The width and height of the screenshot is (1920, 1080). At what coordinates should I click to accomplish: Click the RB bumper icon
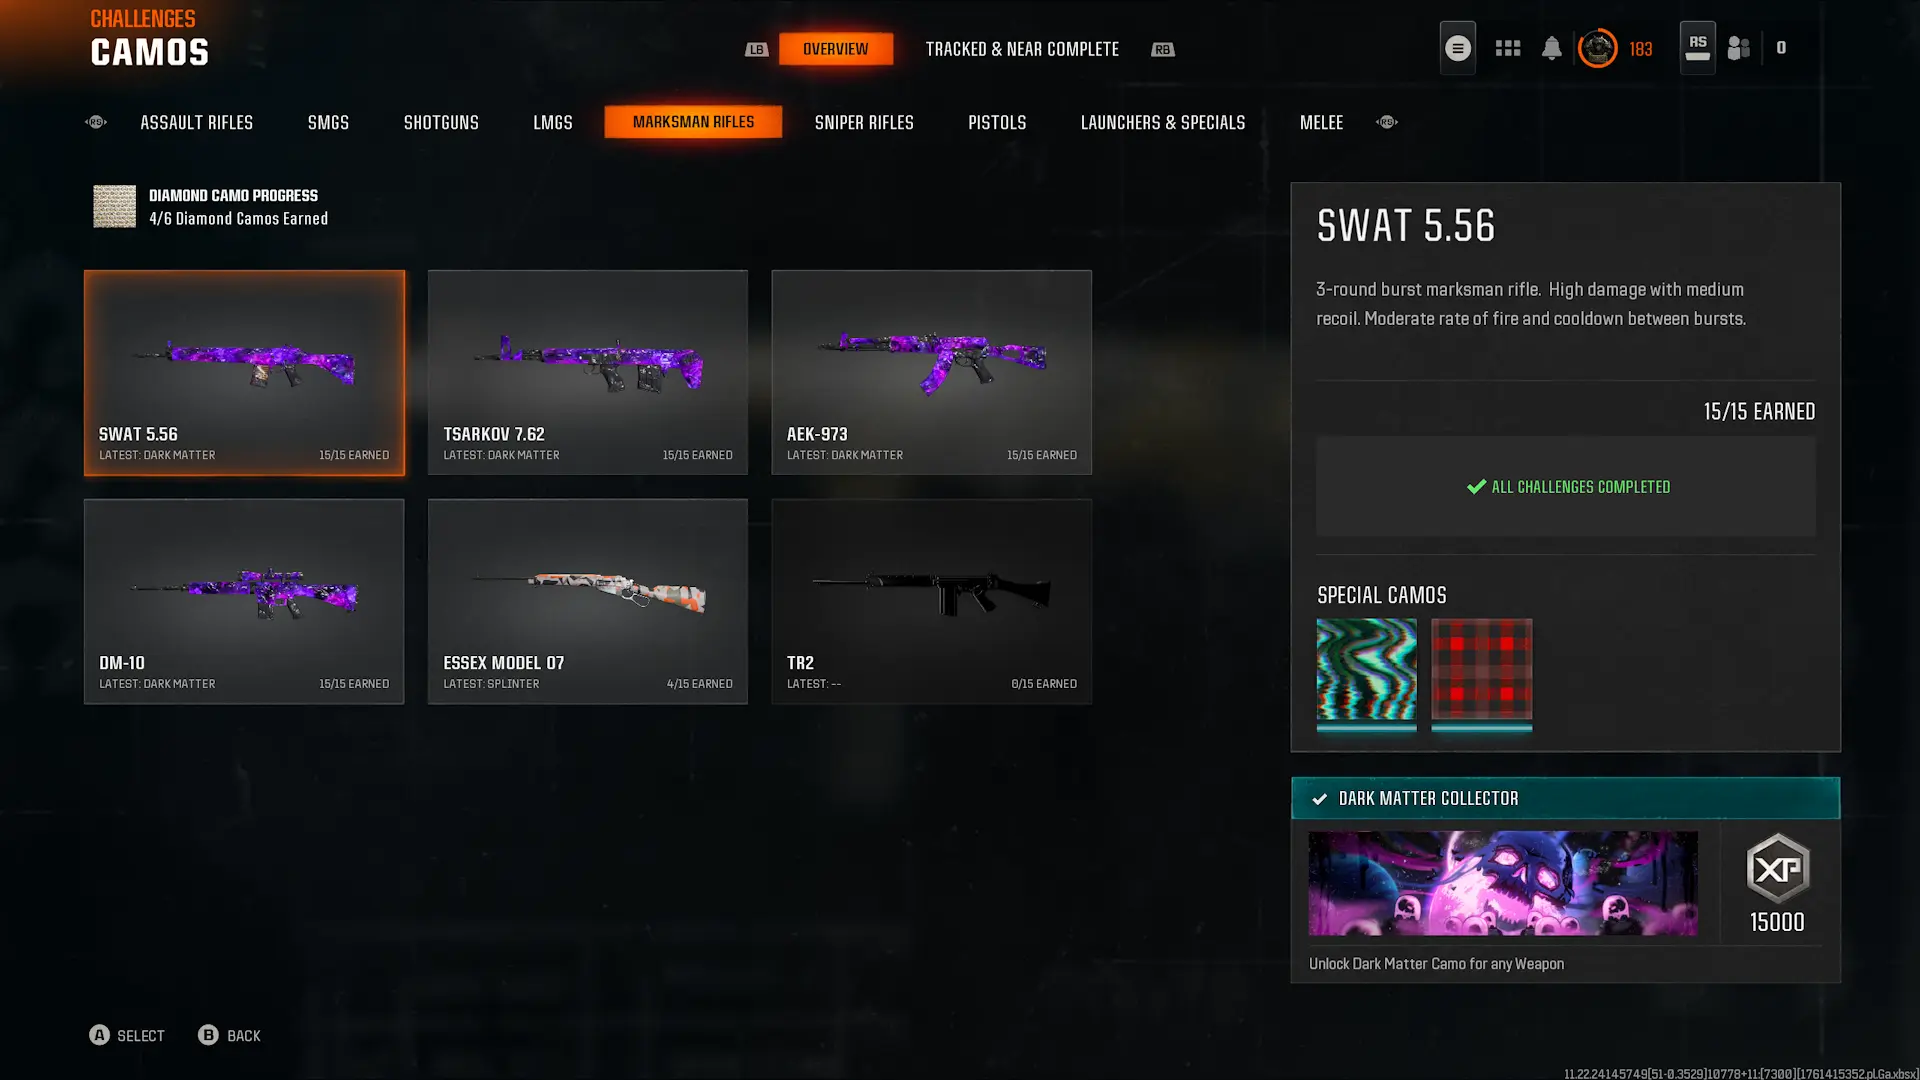click(1162, 49)
